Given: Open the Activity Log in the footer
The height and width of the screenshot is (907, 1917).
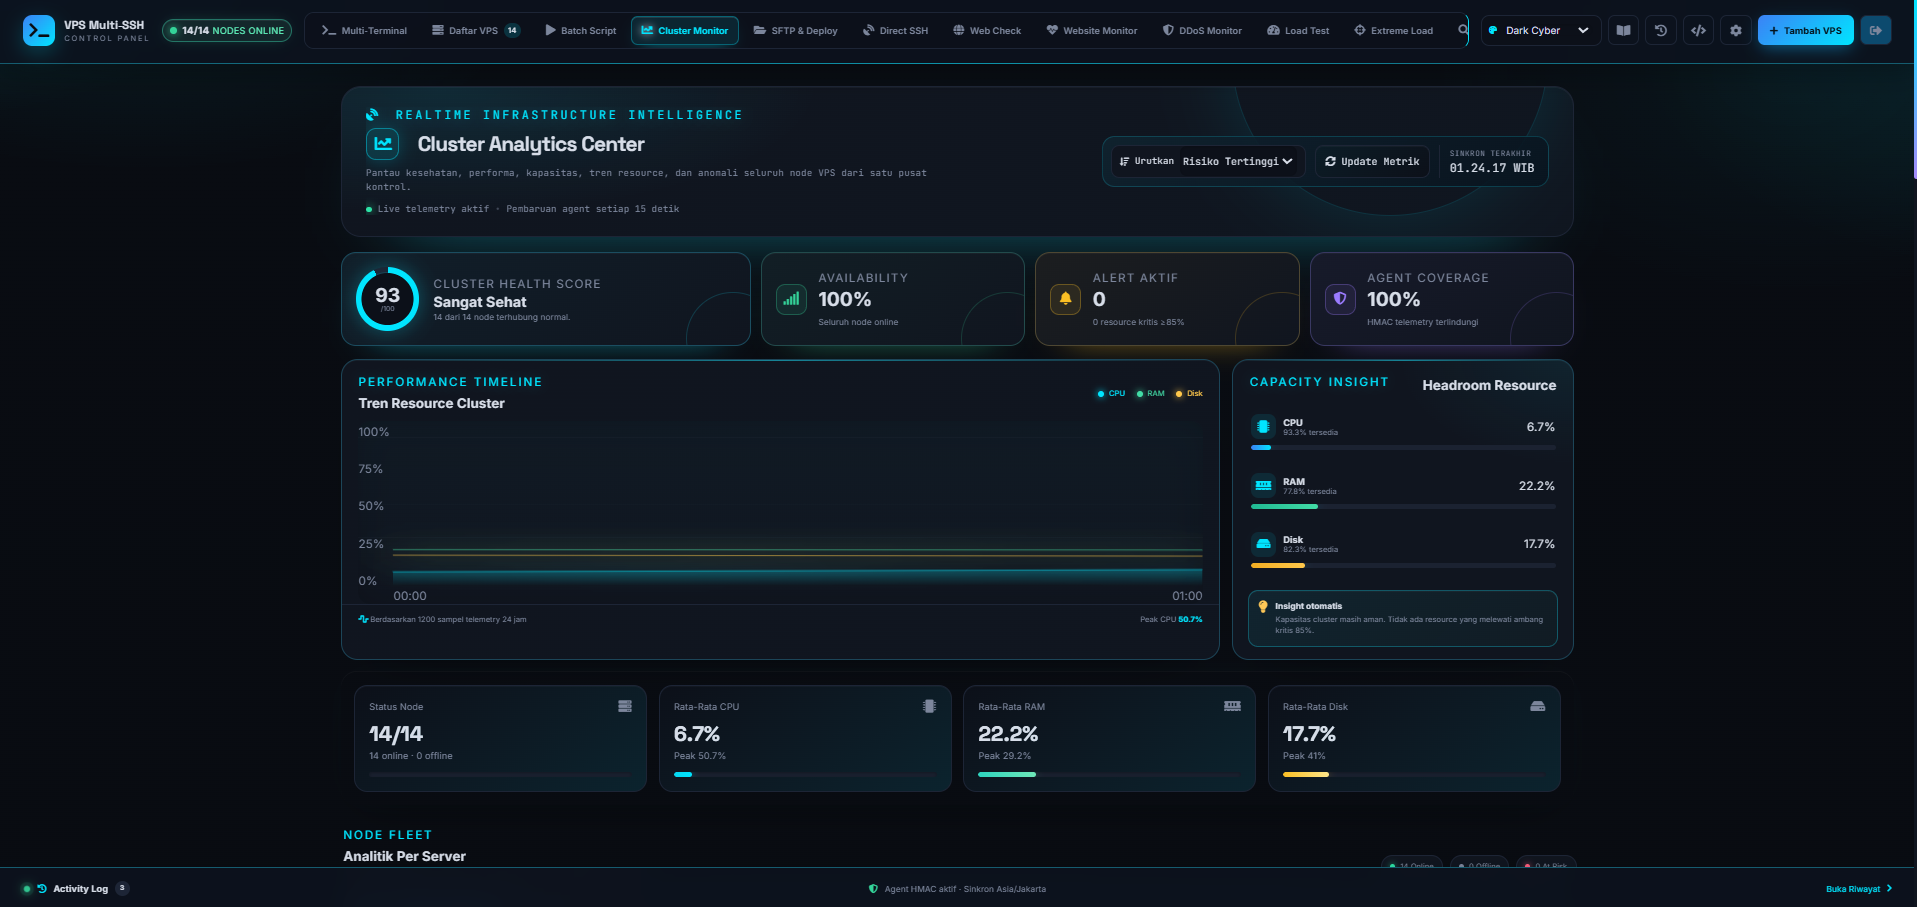Looking at the screenshot, I should tap(75, 889).
